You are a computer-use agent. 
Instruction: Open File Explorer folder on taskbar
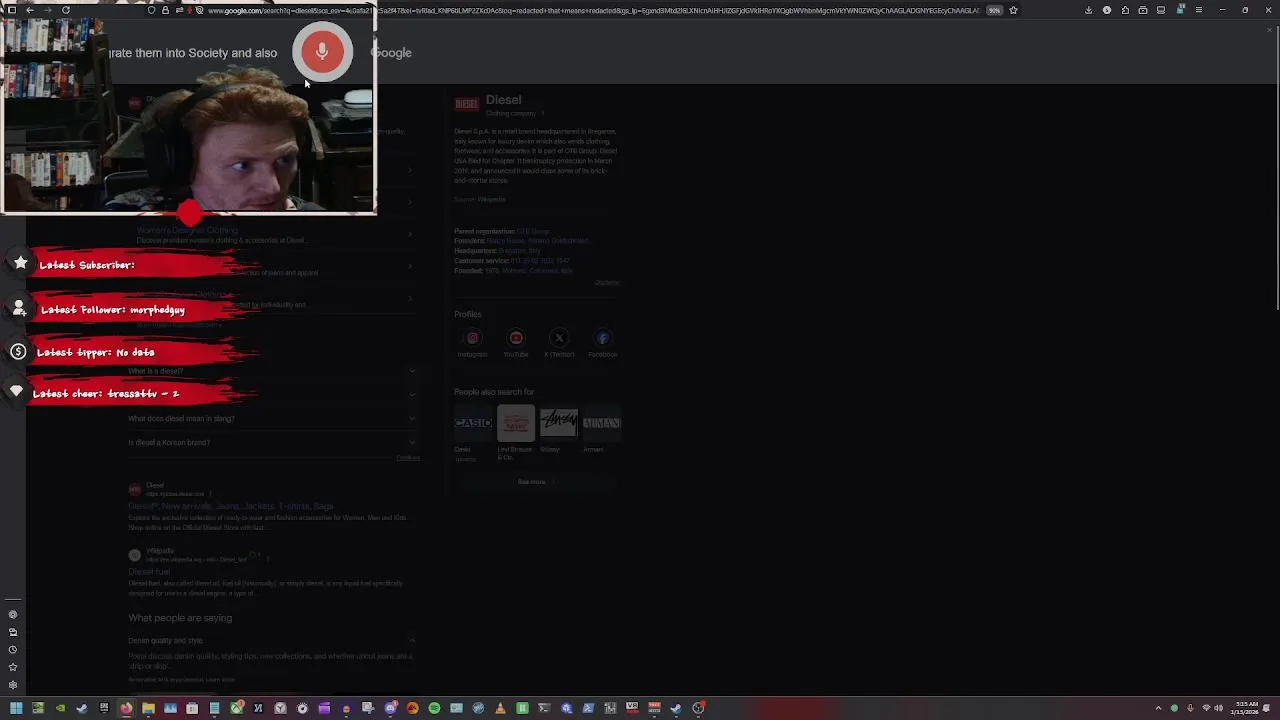click(148, 708)
